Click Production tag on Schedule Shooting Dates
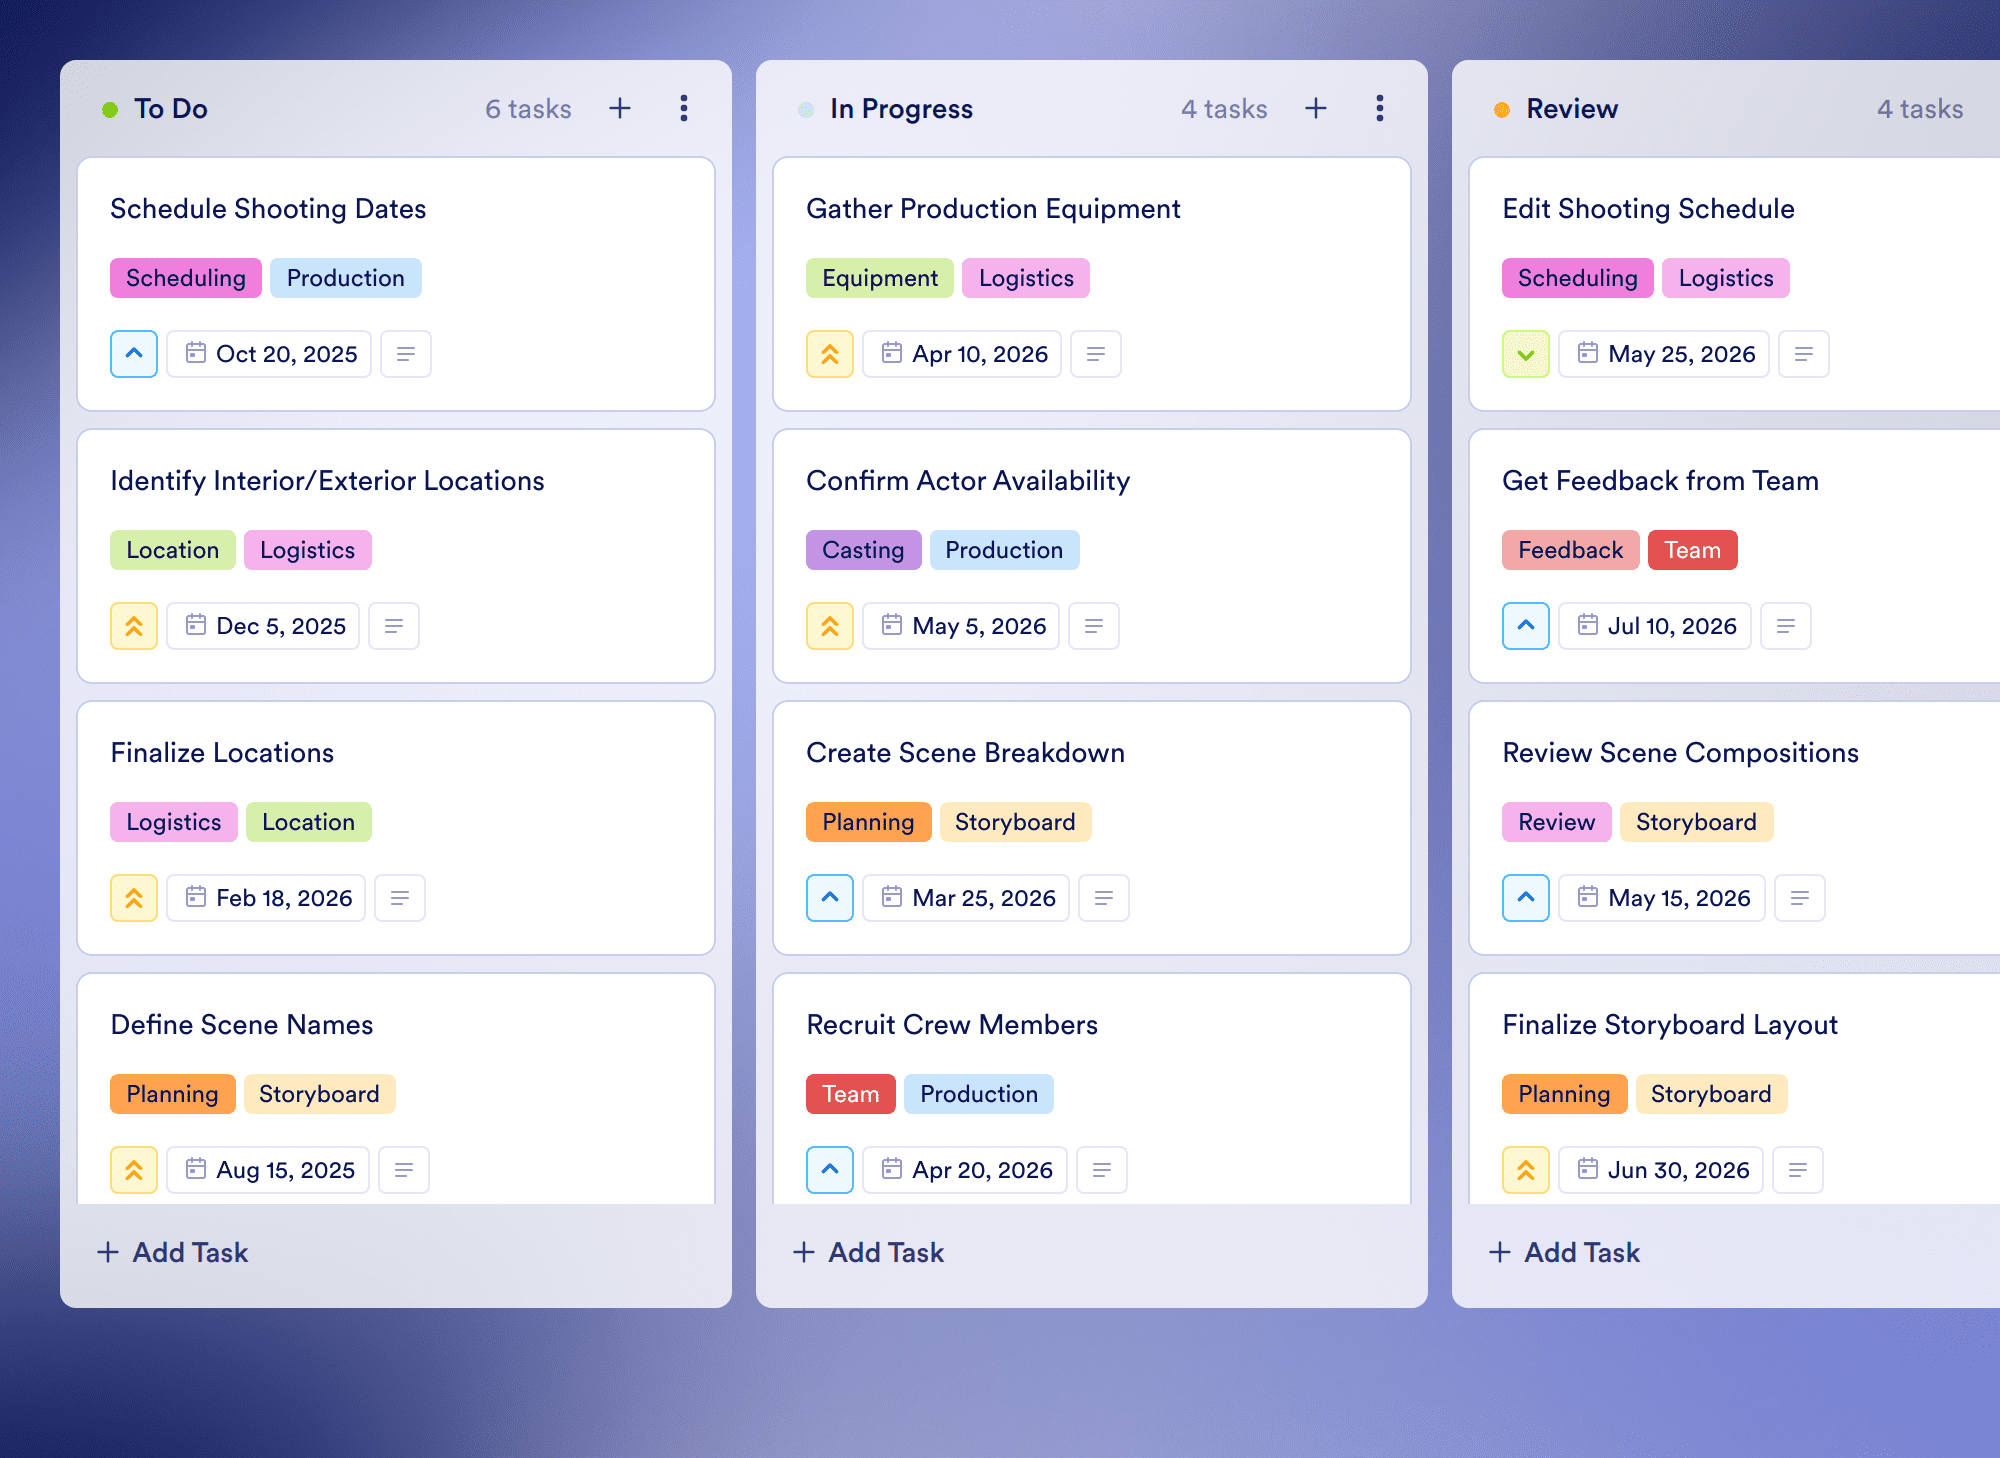2000x1458 pixels. pyautogui.click(x=346, y=278)
